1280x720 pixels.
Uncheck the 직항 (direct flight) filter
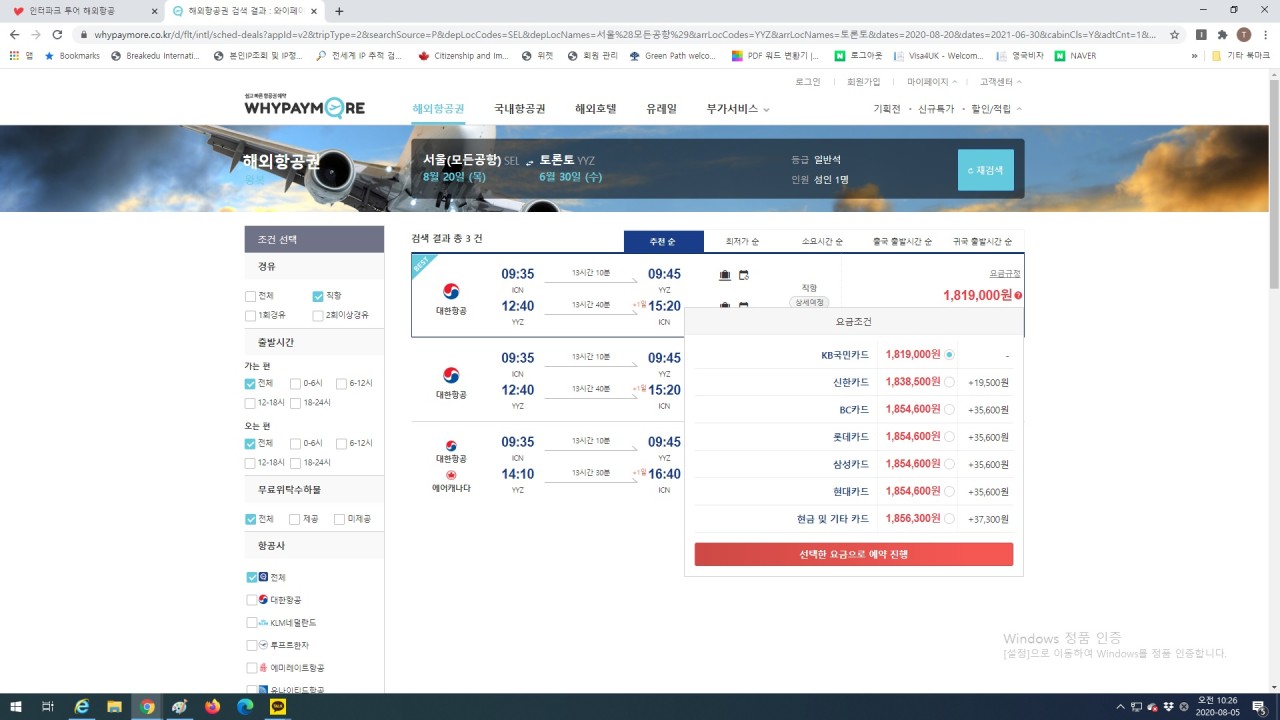click(318, 296)
